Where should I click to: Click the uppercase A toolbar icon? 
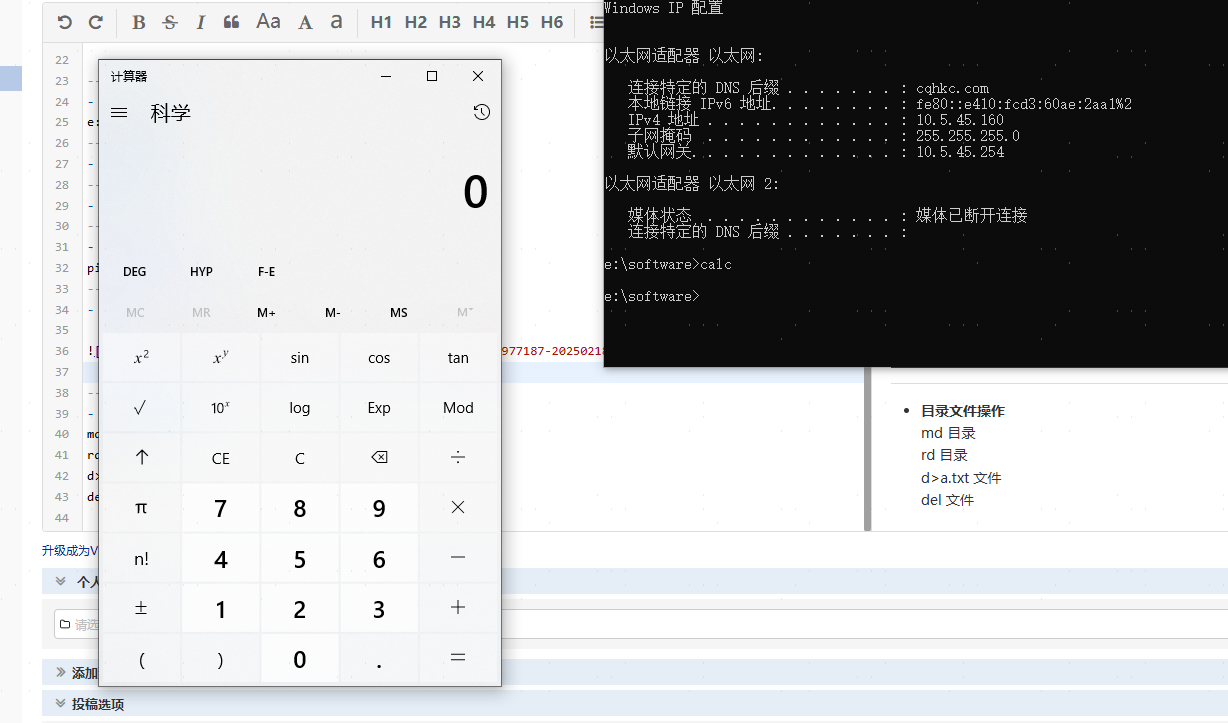click(x=306, y=22)
